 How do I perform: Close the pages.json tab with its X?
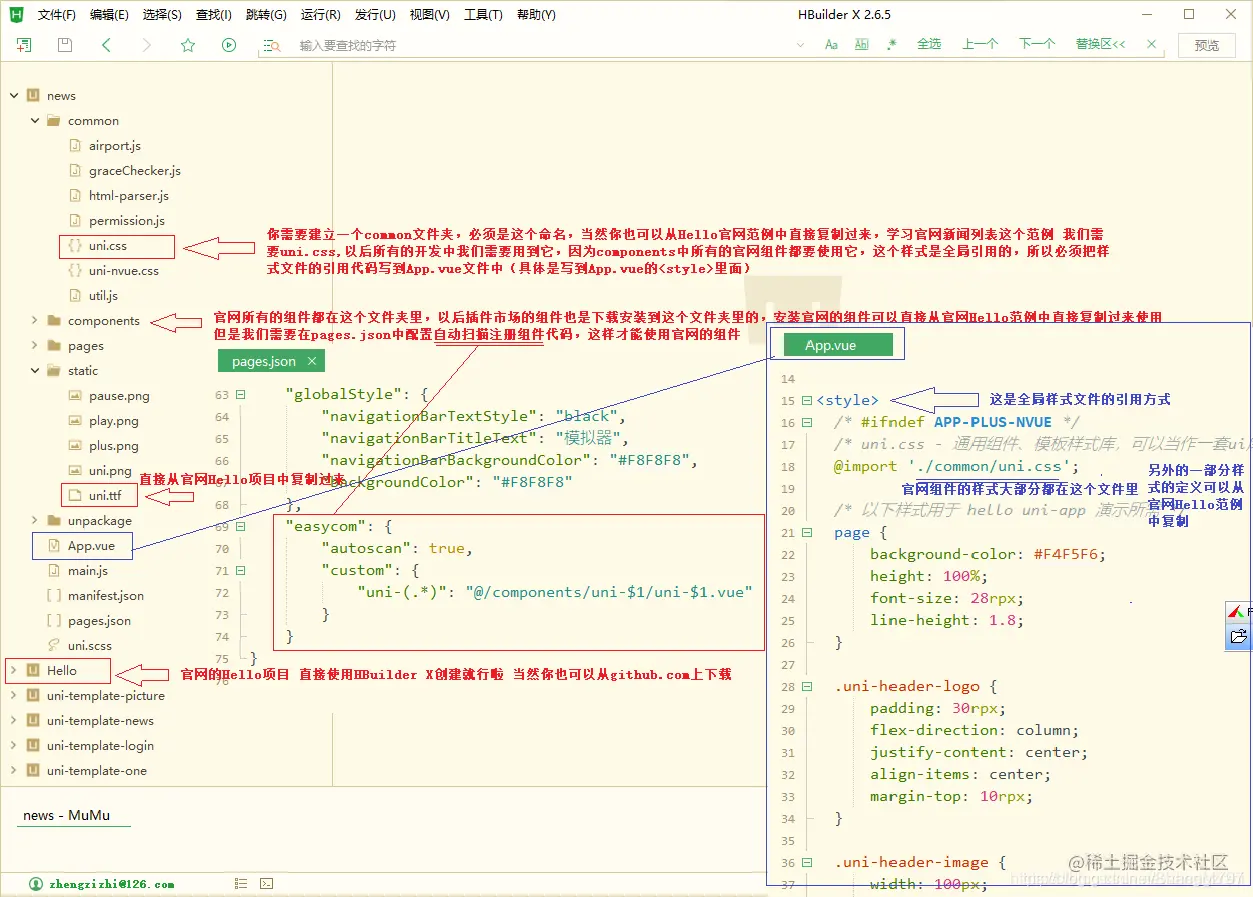click(312, 361)
